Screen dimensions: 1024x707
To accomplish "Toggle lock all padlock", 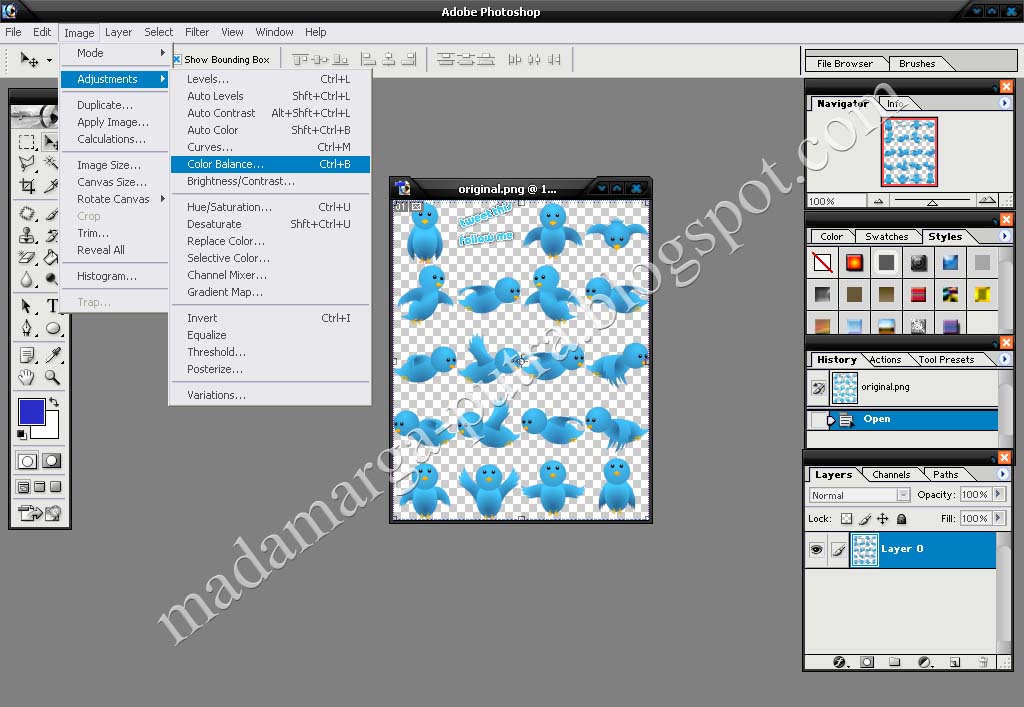I will [x=901, y=519].
